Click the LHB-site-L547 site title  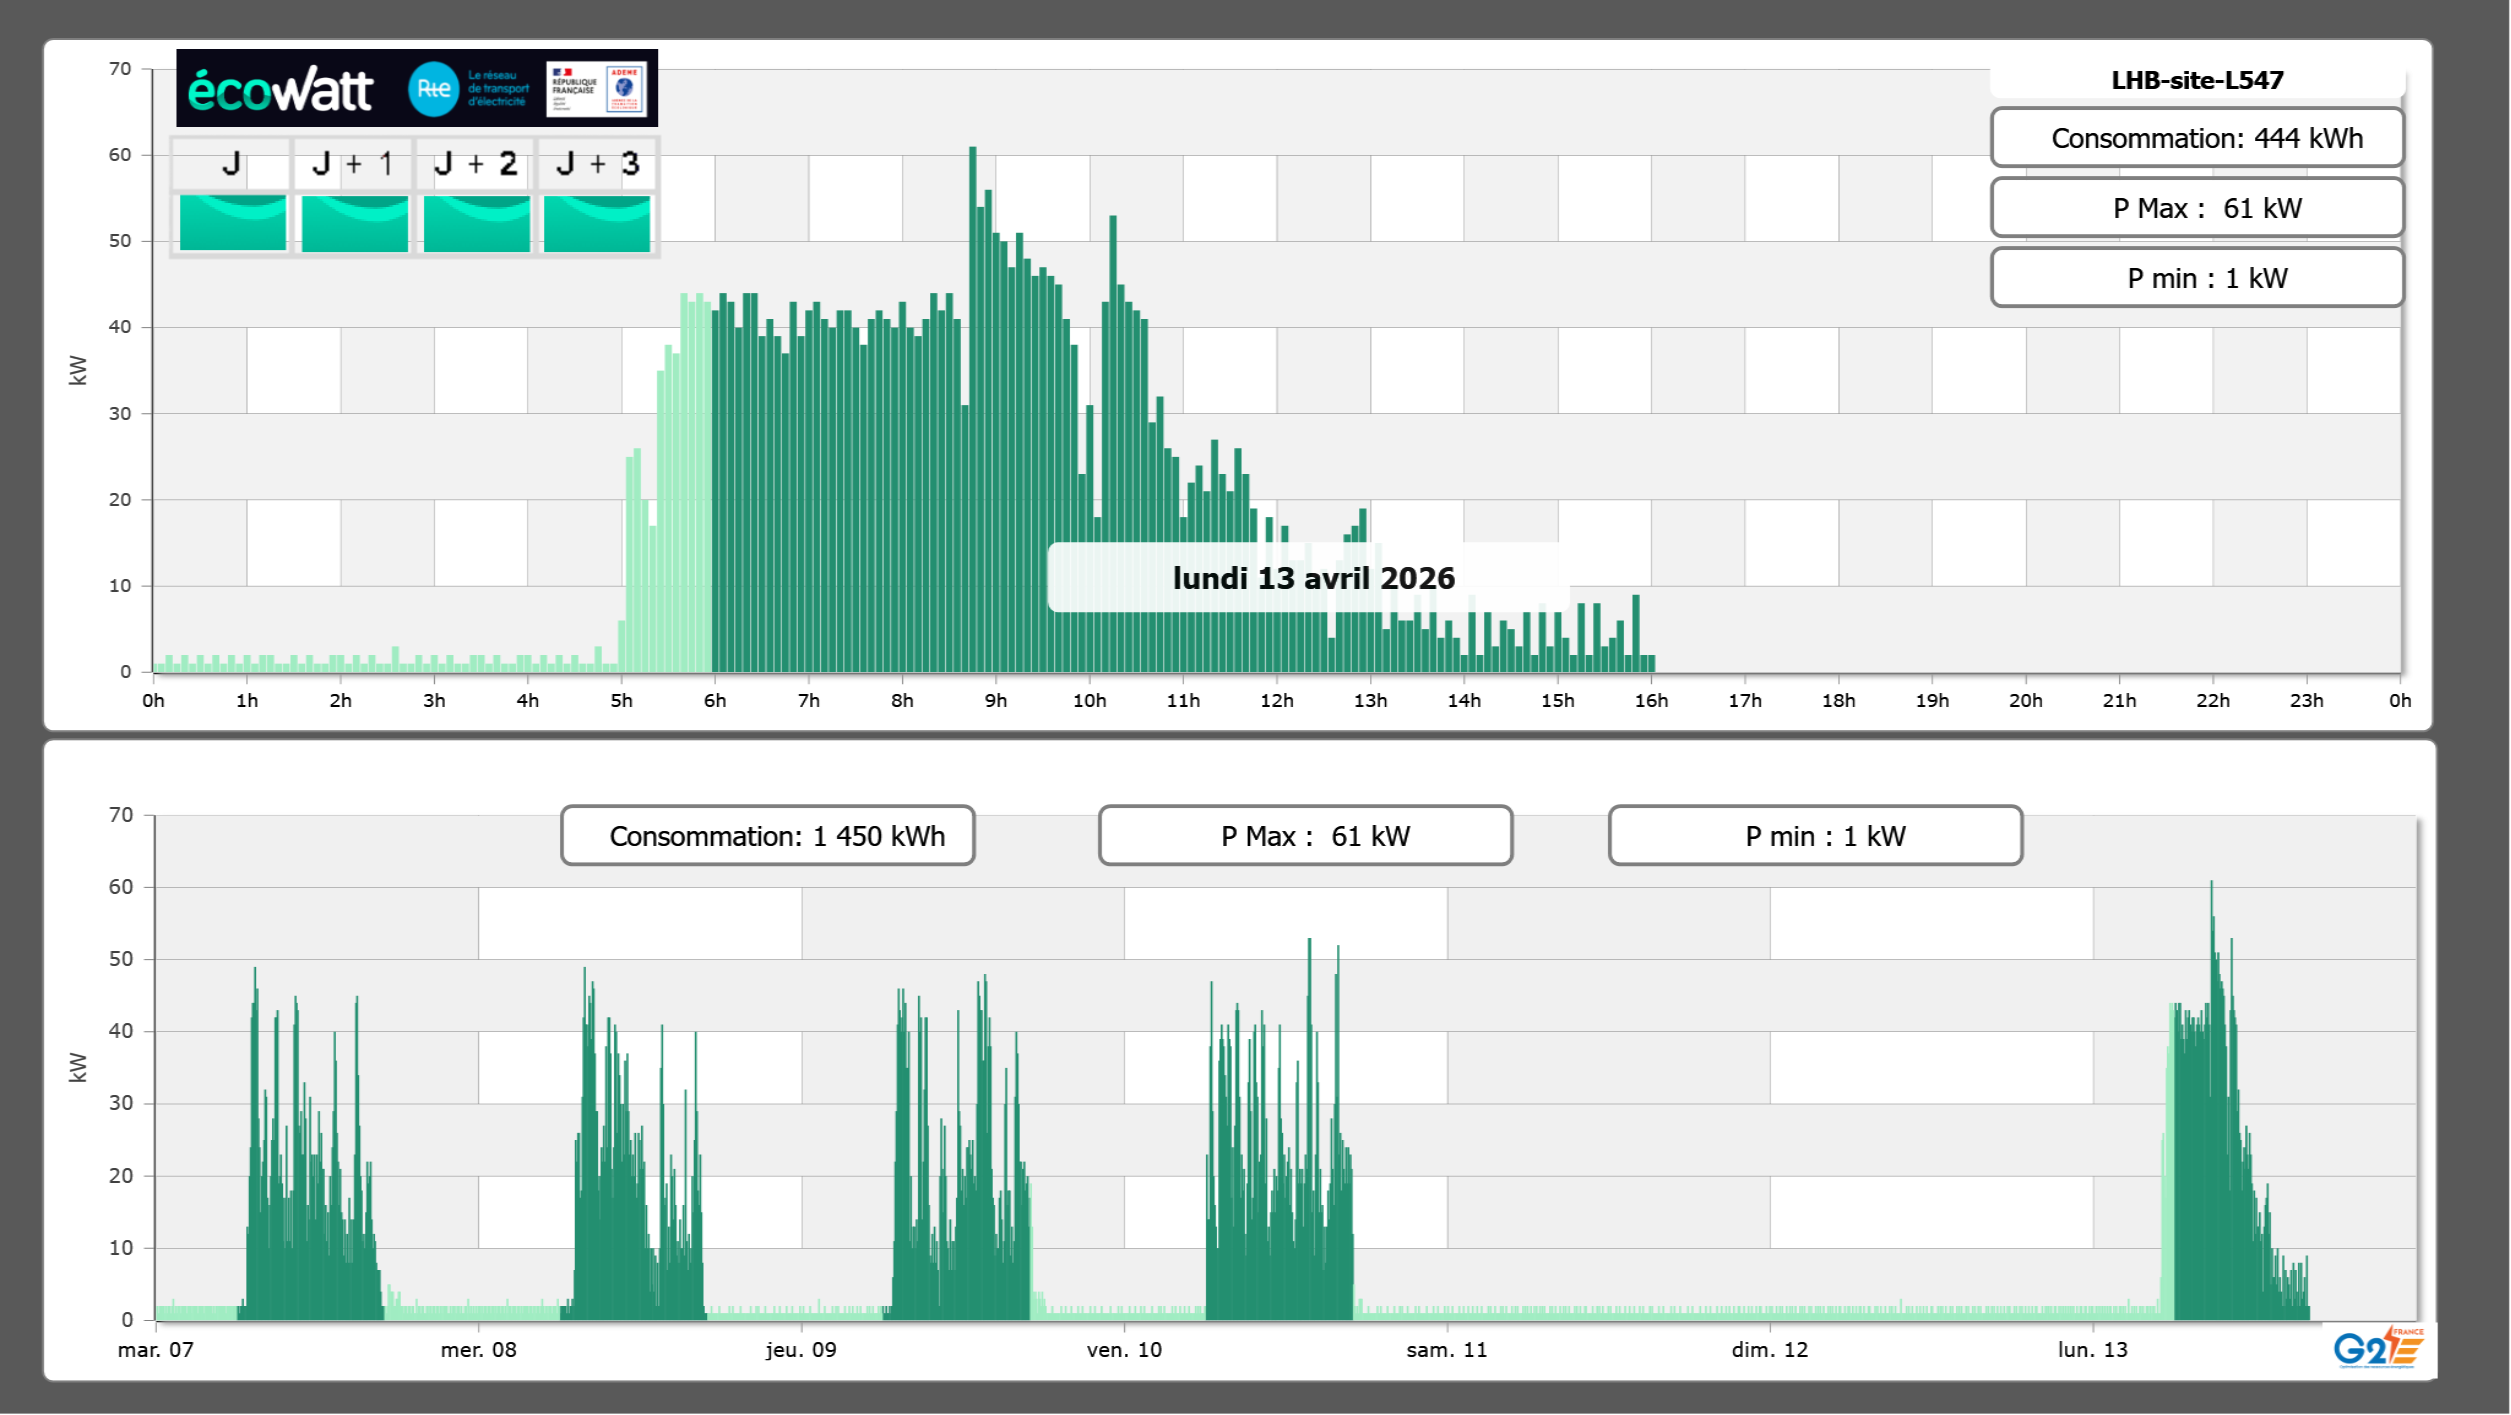click(2196, 80)
